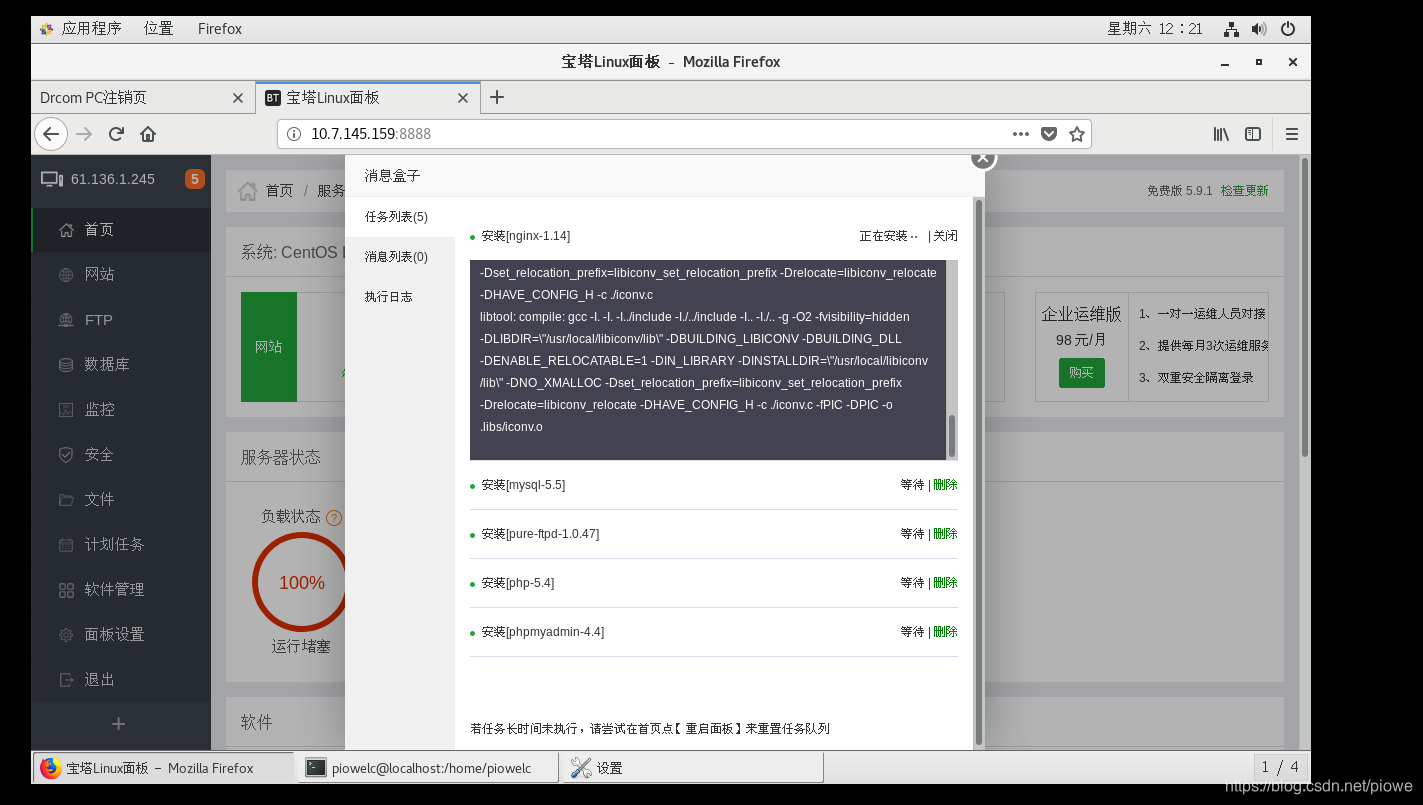Close the 消息盒子 dialog

coord(983,159)
